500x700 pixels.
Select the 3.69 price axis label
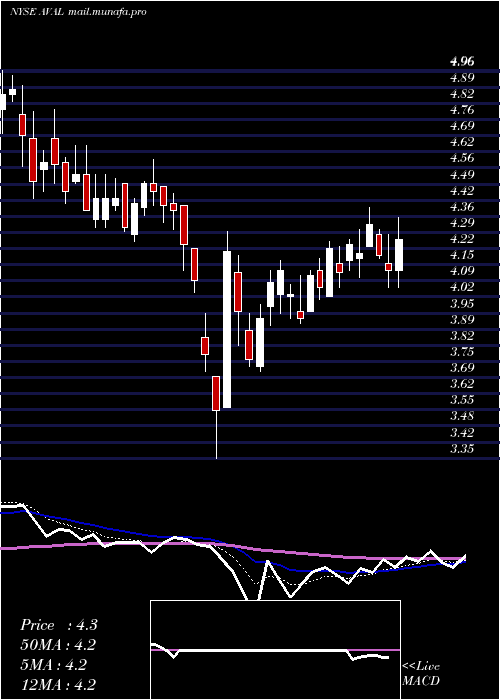462,368
